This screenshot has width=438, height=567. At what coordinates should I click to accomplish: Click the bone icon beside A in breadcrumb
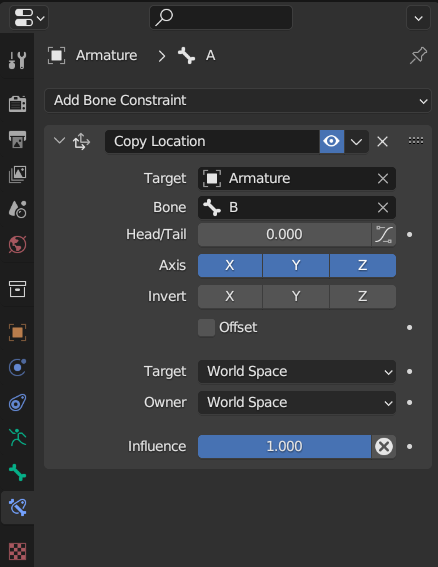tap(186, 56)
